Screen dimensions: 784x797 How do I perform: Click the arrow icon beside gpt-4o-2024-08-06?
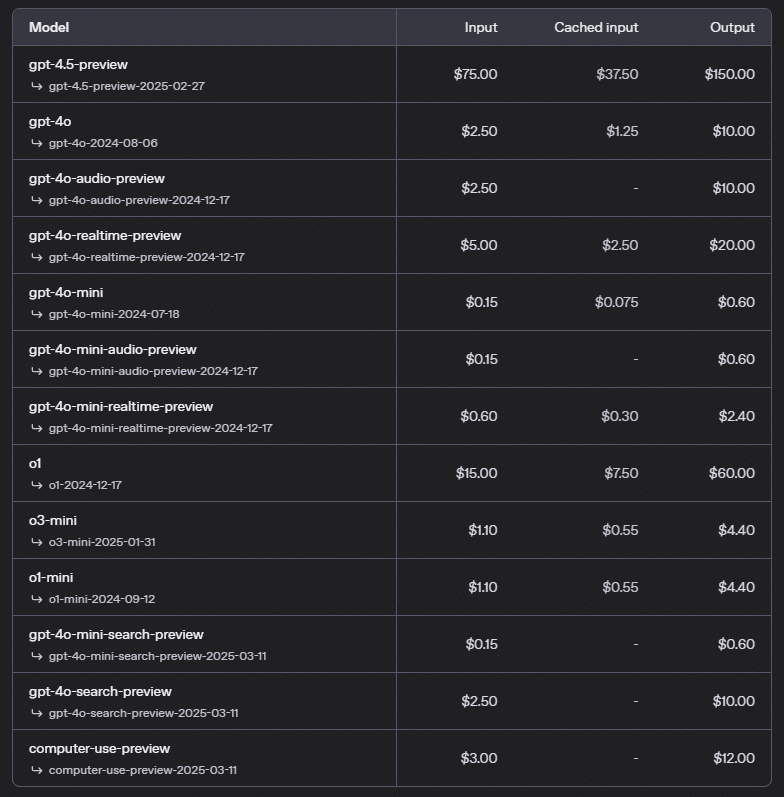(x=37, y=143)
